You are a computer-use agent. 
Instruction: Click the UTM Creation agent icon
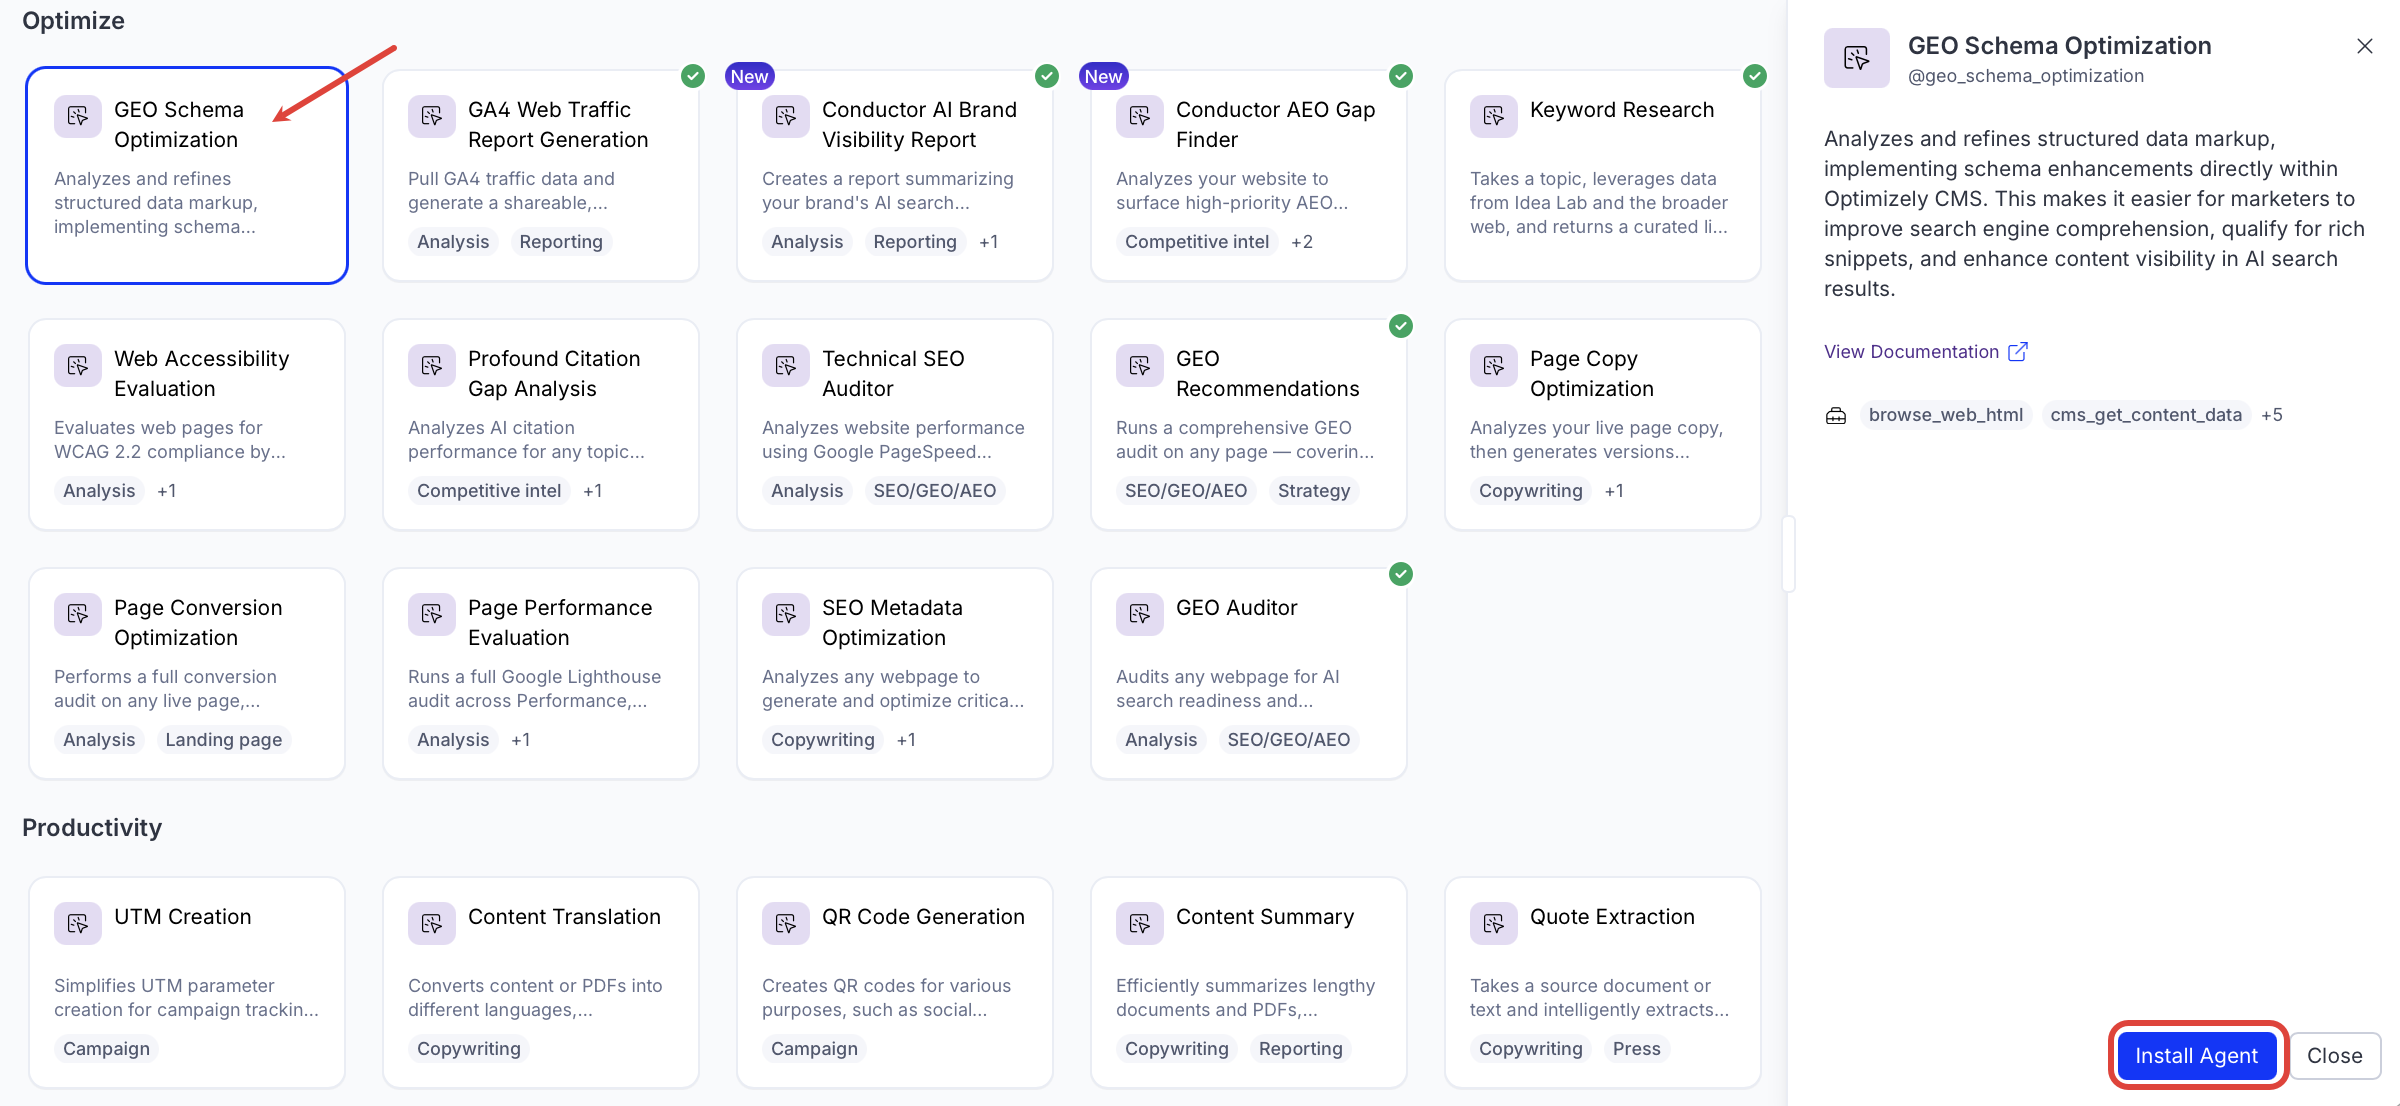[x=77, y=923]
